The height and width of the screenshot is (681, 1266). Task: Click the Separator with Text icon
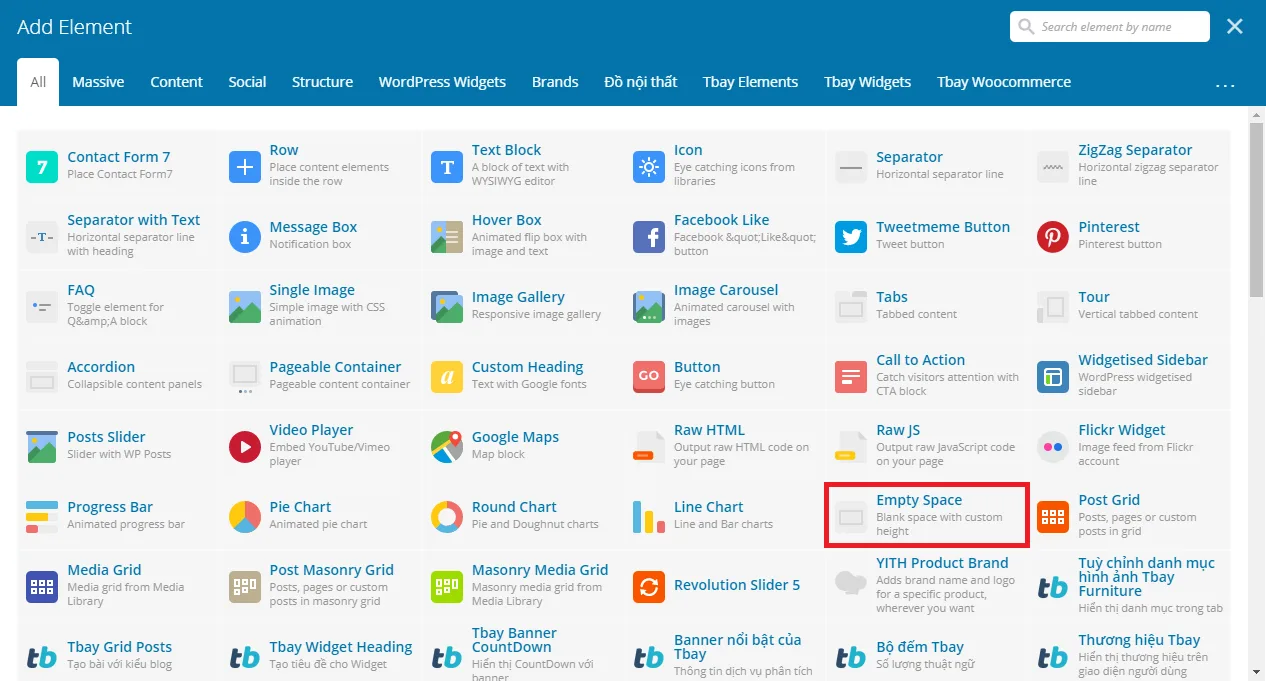tap(42, 236)
